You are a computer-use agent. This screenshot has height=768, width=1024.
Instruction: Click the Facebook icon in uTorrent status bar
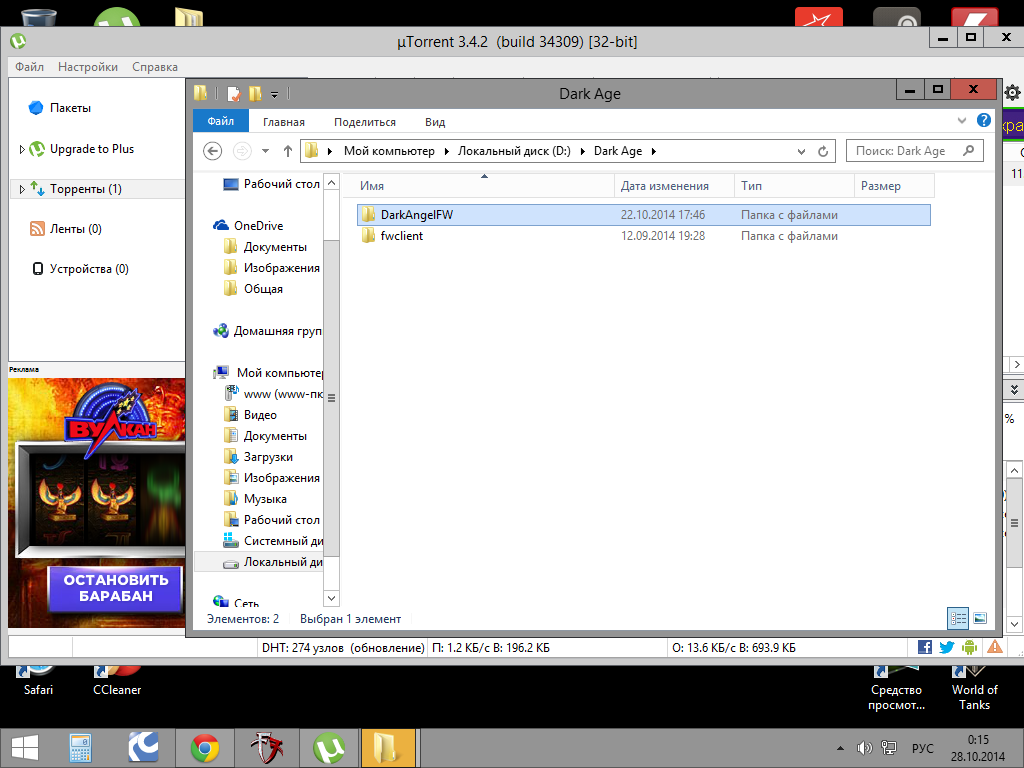(x=925, y=647)
